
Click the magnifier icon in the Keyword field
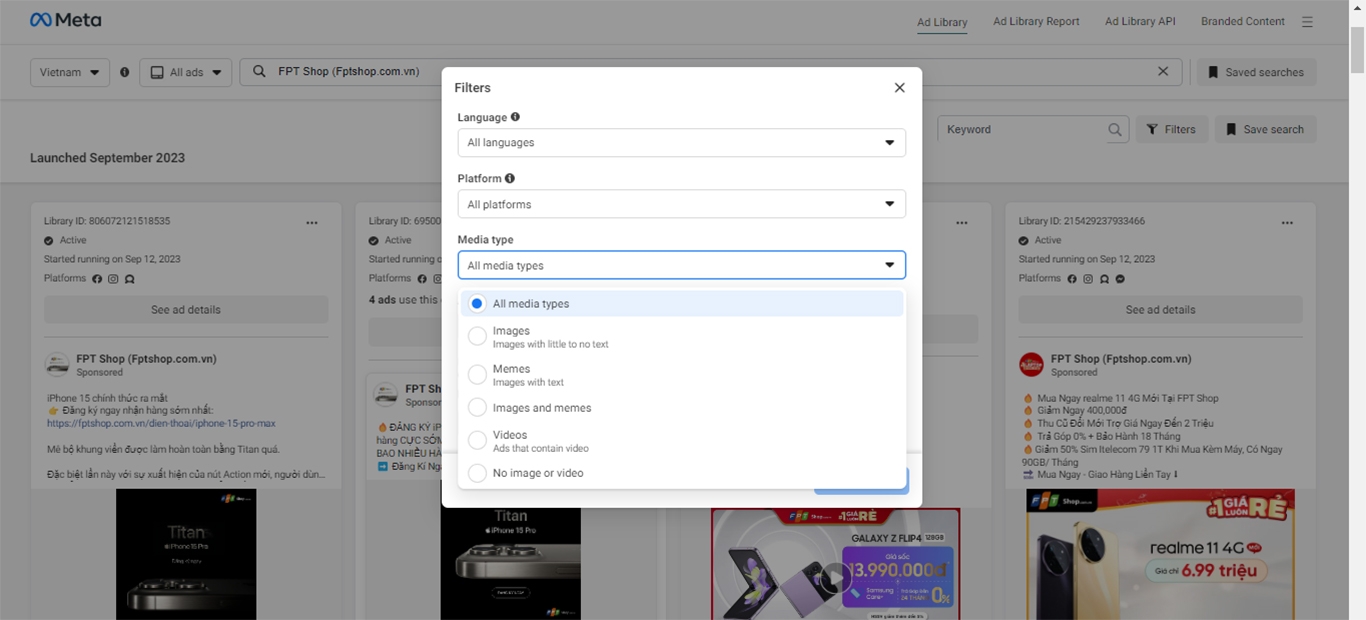(1115, 129)
